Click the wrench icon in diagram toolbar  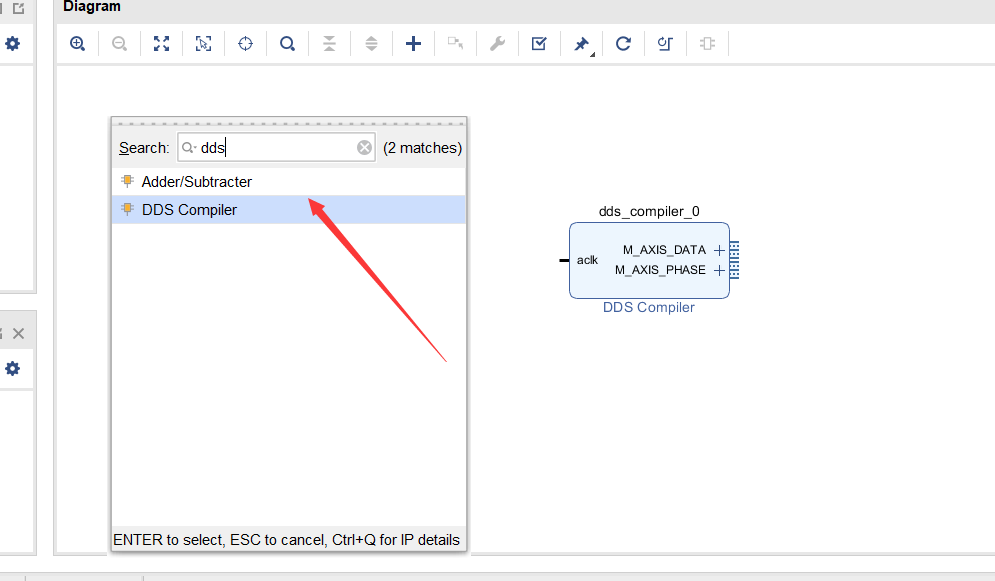pyautogui.click(x=497, y=44)
